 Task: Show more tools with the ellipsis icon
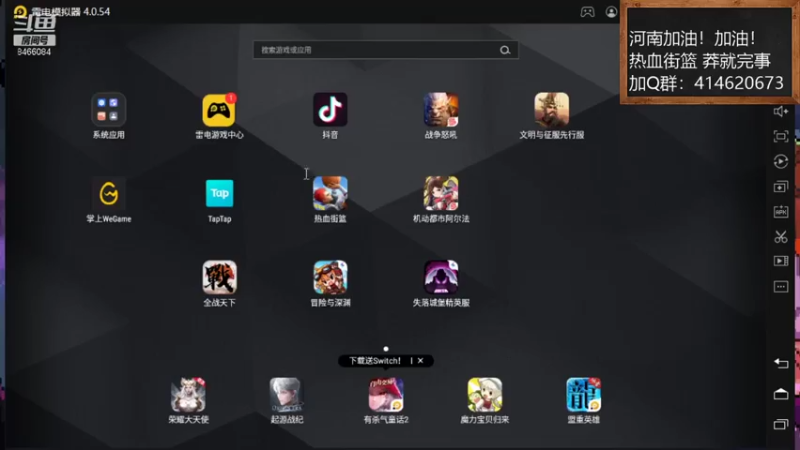point(781,286)
